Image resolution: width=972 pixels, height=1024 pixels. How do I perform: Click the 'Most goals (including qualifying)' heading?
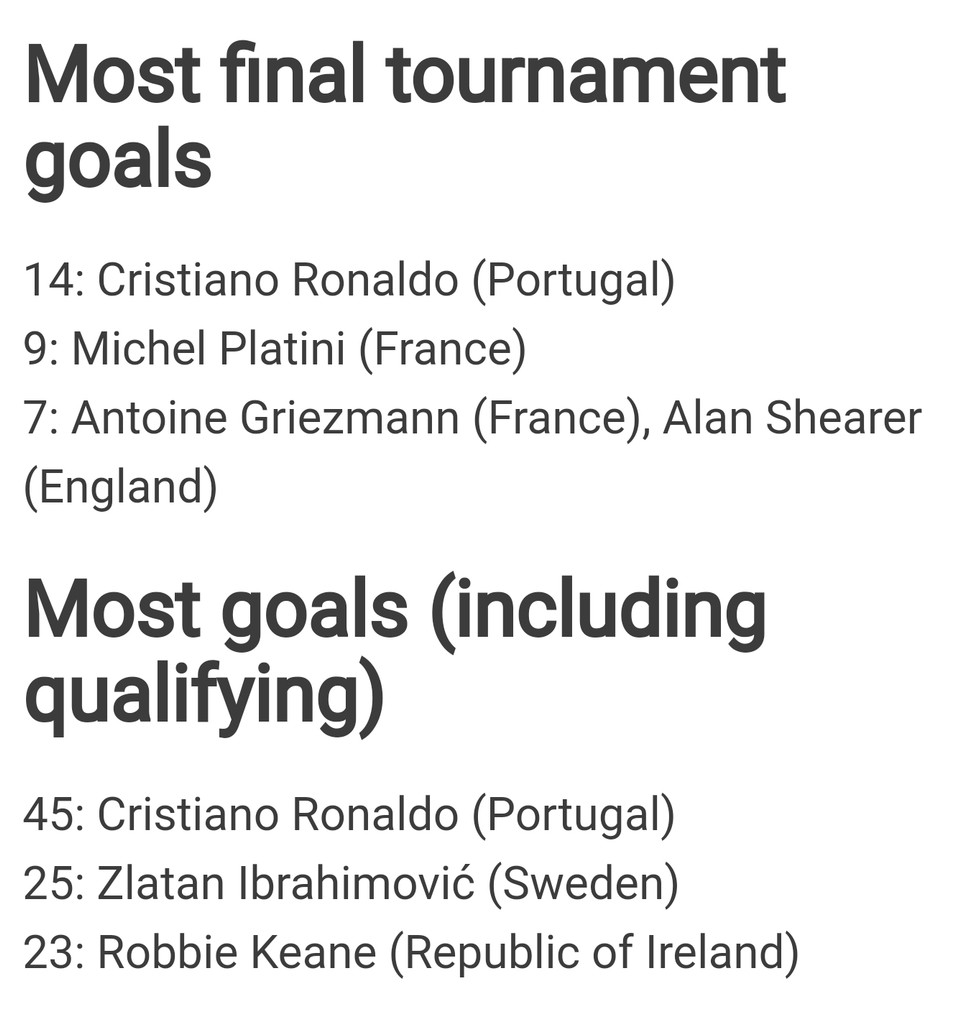coord(395,655)
